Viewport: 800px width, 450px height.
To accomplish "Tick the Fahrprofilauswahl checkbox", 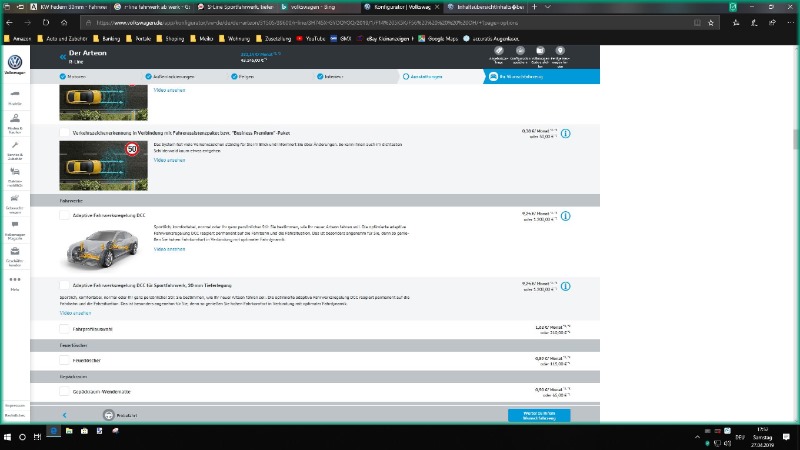I will 64,328.
